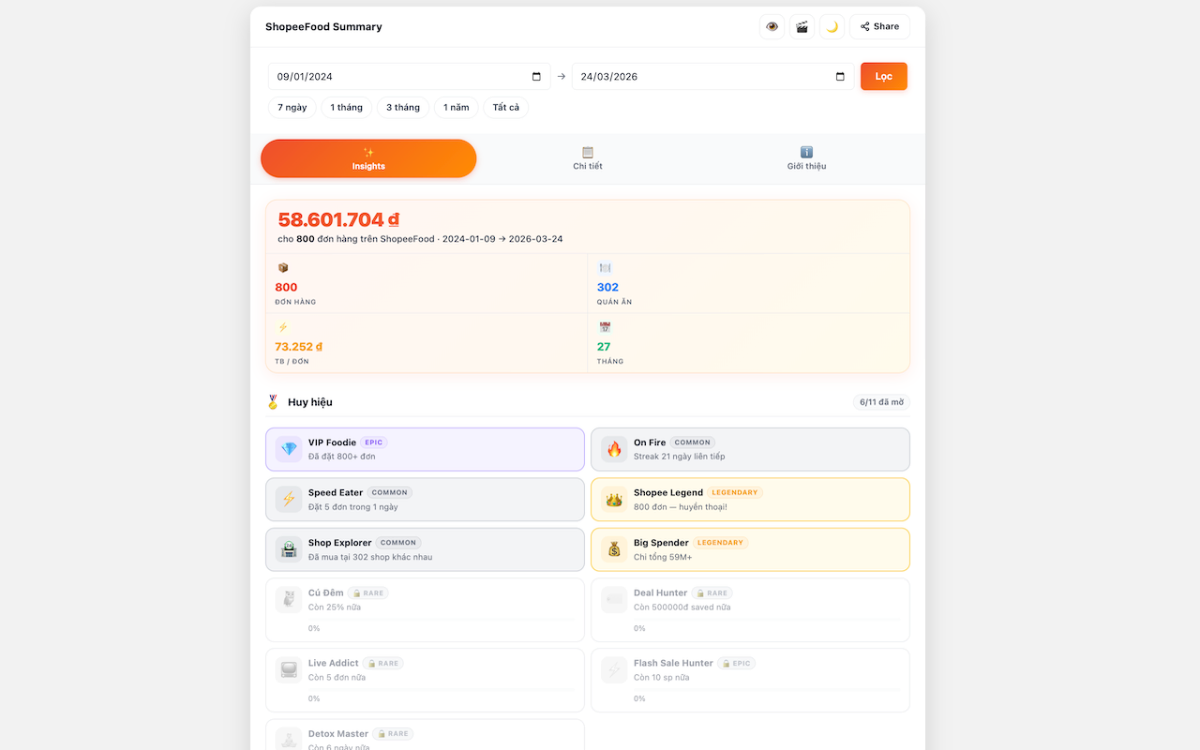This screenshot has height=750, width=1200.
Task: Click the 27 Tháng value
Action: (x=604, y=347)
